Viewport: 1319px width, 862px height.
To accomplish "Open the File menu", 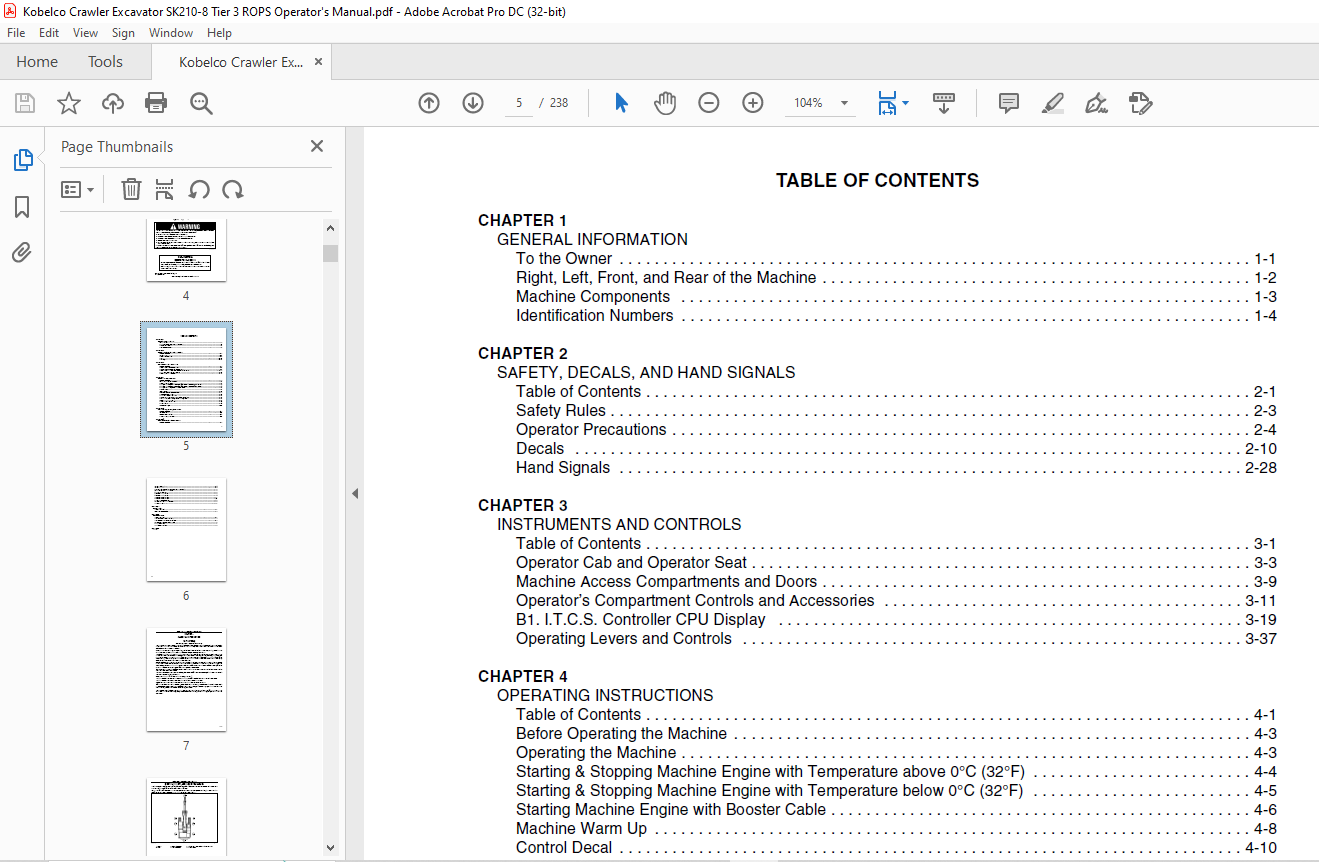I will click(x=16, y=33).
